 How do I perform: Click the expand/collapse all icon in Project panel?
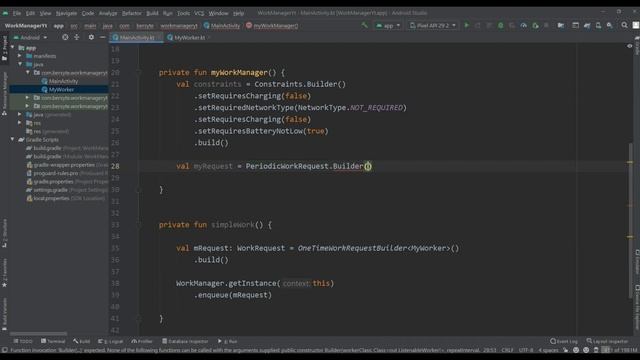pyautogui.click(x=76, y=37)
